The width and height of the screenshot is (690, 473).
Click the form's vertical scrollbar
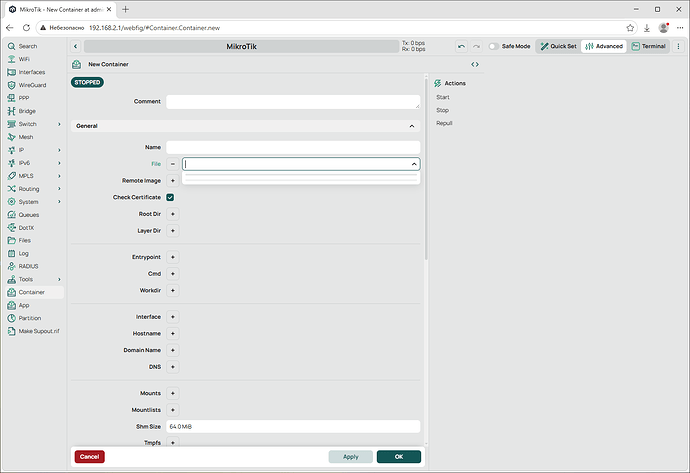(x=426, y=169)
